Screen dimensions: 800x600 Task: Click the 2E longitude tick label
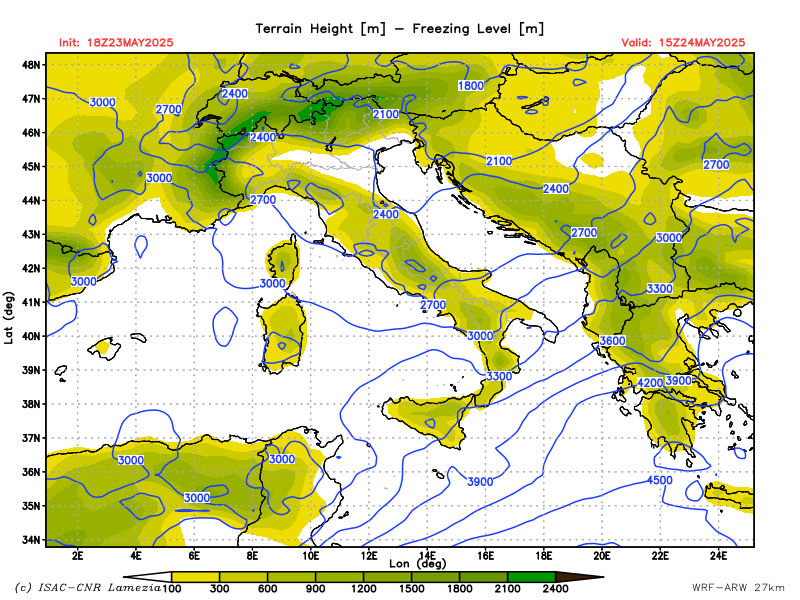tap(78, 555)
